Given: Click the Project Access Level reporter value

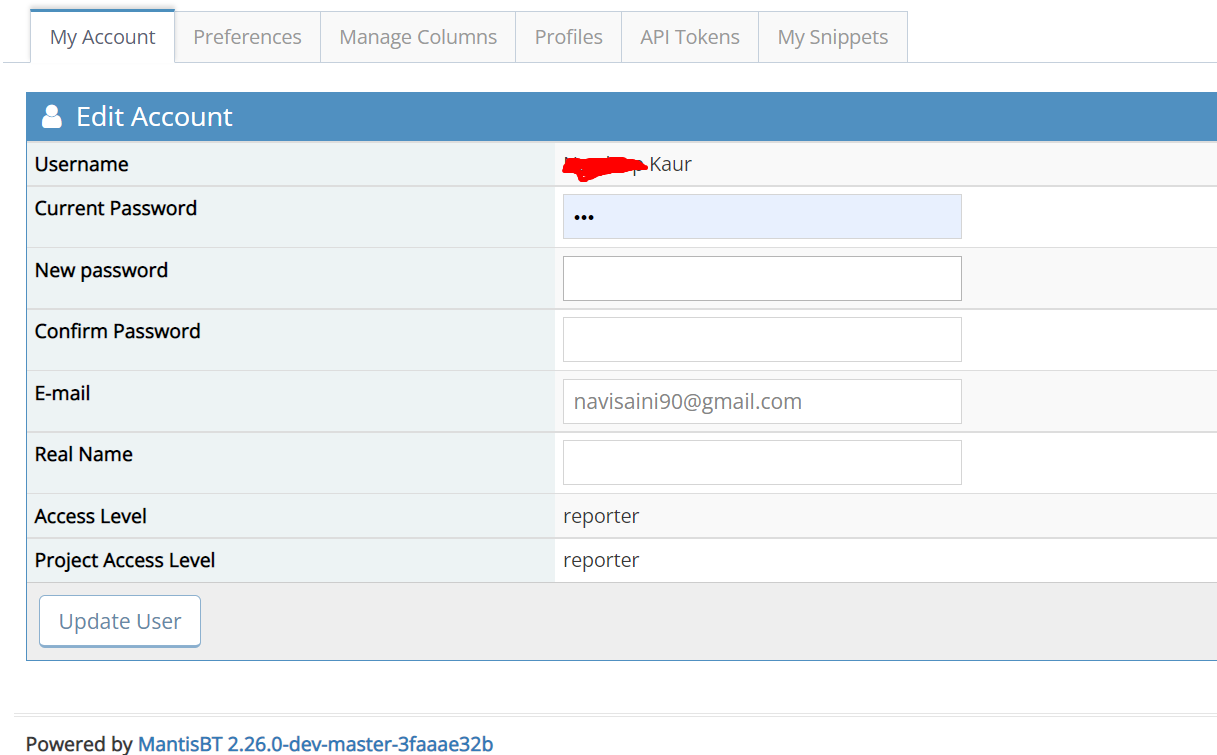Looking at the screenshot, I should pyautogui.click(x=601, y=560).
